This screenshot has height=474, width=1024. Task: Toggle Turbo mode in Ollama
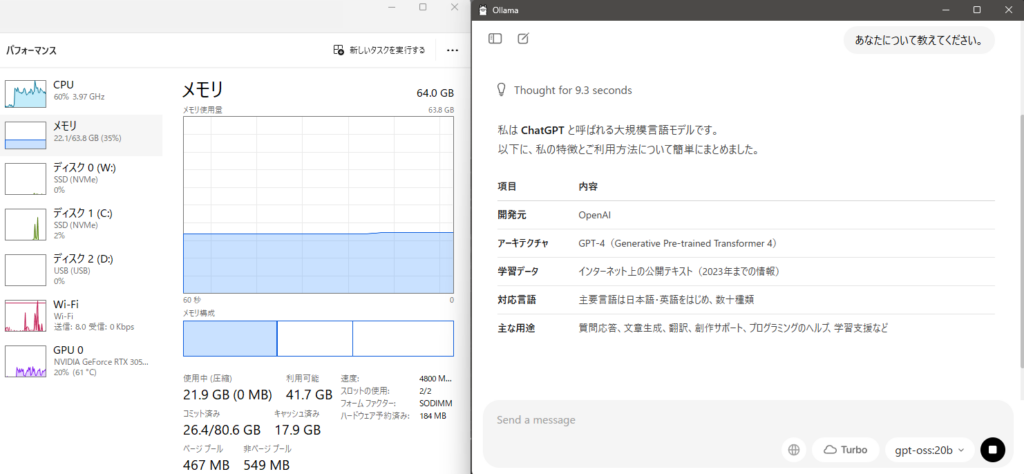(846, 449)
